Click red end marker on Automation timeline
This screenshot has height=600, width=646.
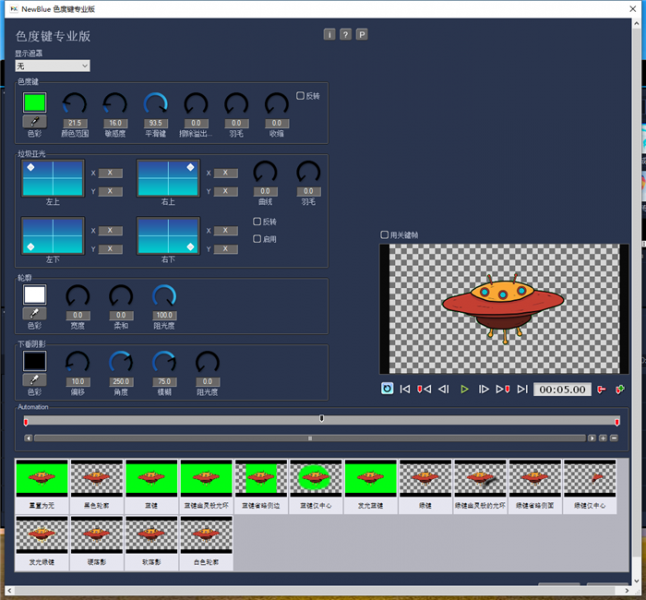click(x=617, y=422)
